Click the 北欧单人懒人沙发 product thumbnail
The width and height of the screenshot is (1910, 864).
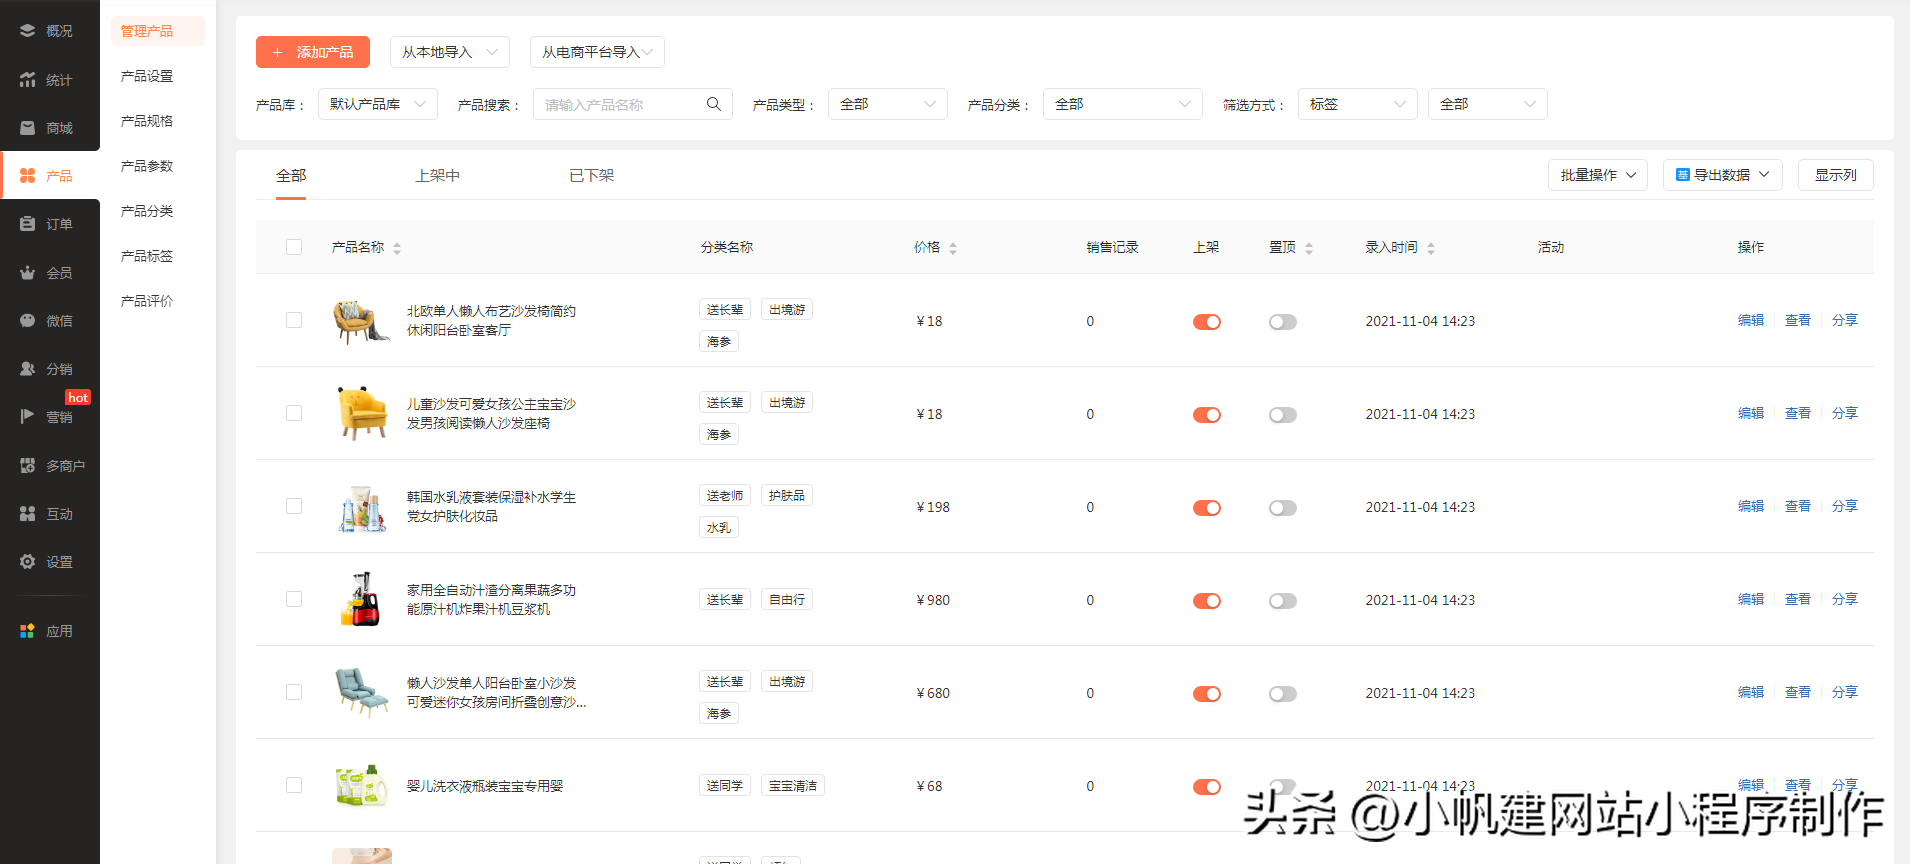click(x=360, y=321)
